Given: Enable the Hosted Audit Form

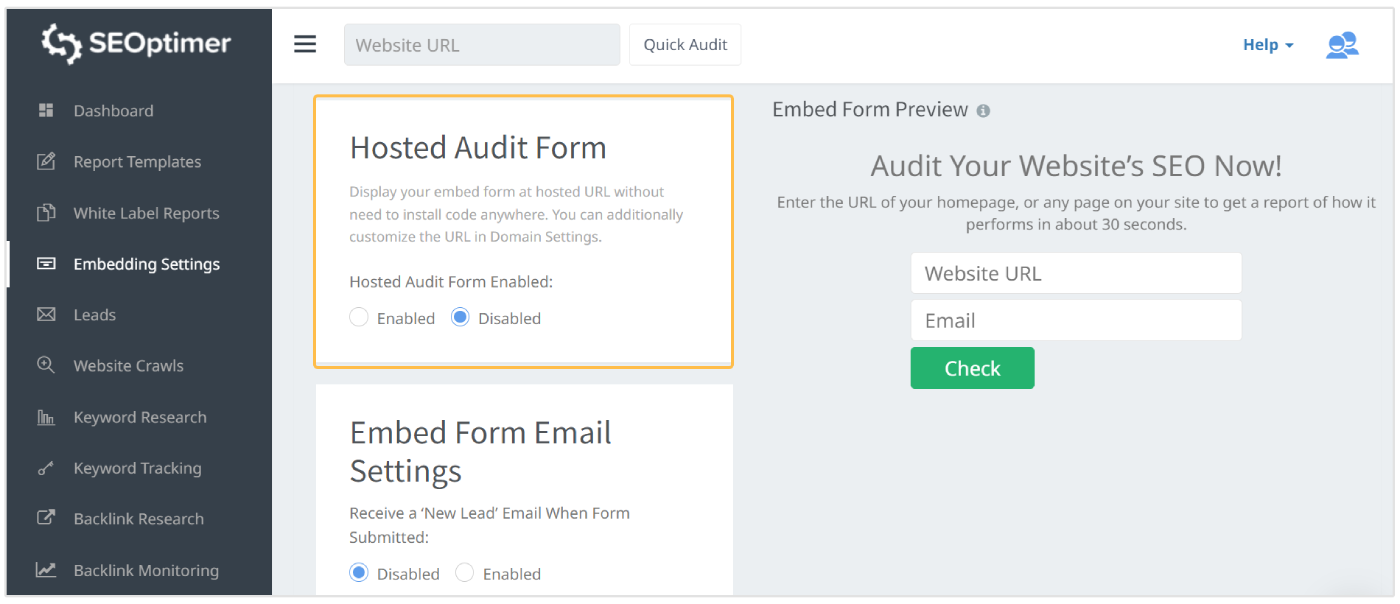Looking at the screenshot, I should (x=359, y=317).
